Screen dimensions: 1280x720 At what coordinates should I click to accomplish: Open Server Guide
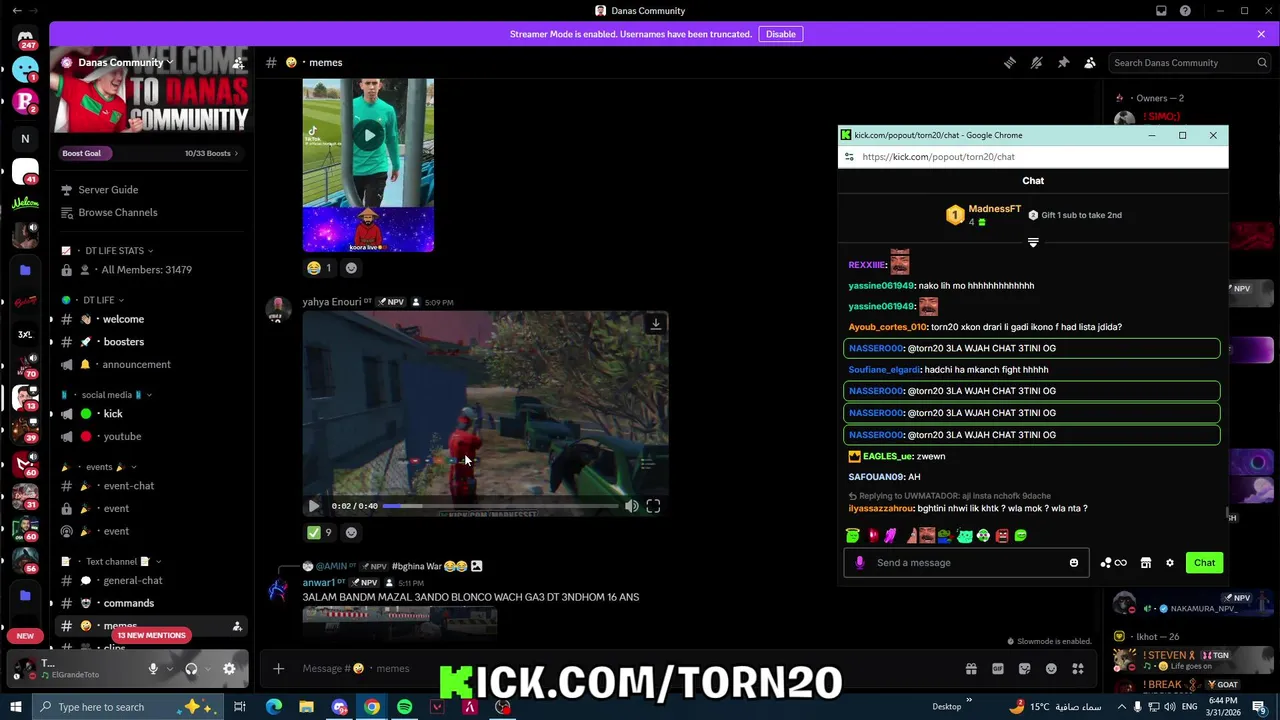tap(108, 190)
